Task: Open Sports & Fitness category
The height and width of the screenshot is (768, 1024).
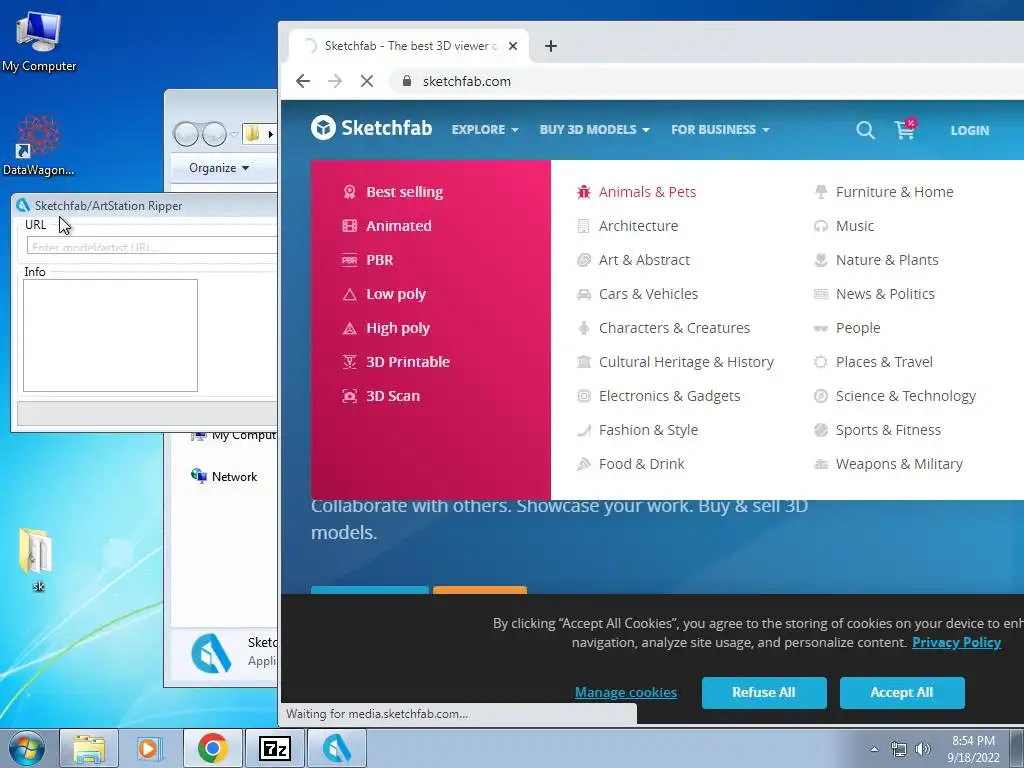Action: [x=878, y=430]
